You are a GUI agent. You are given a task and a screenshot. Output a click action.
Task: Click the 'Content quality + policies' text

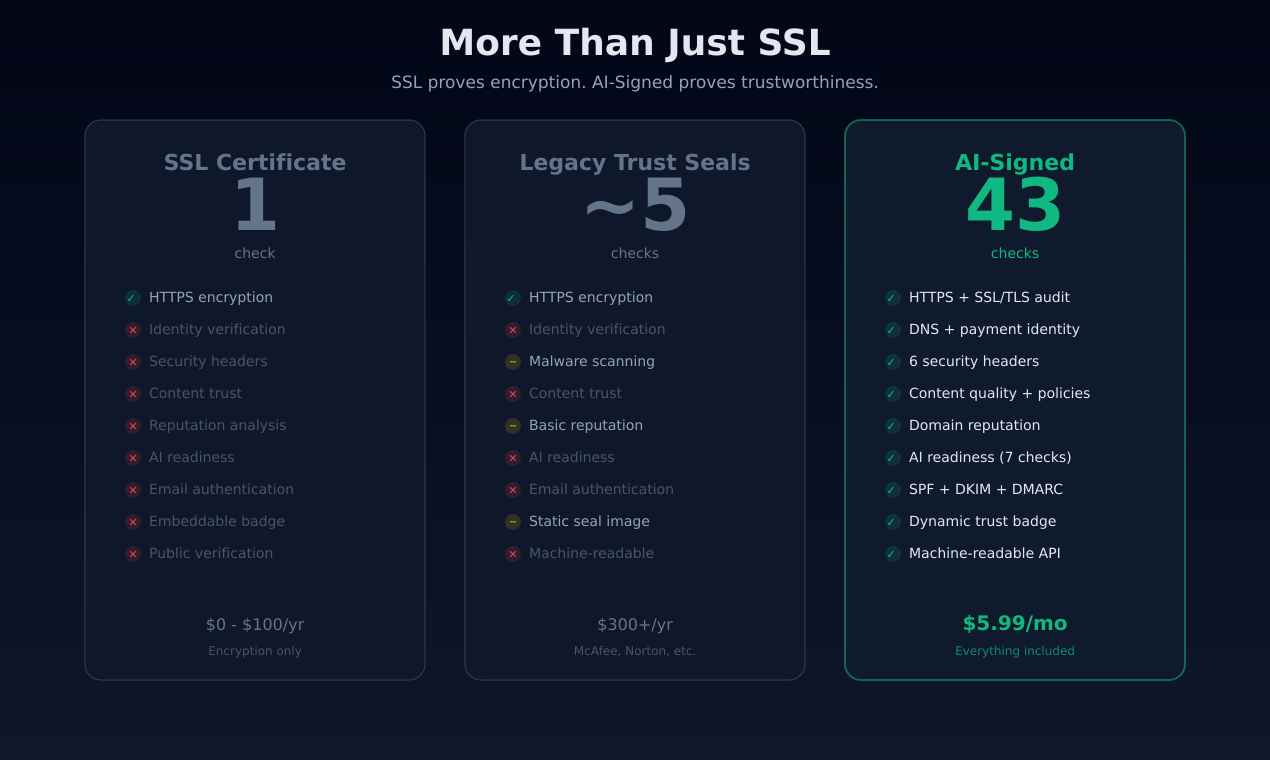(999, 394)
